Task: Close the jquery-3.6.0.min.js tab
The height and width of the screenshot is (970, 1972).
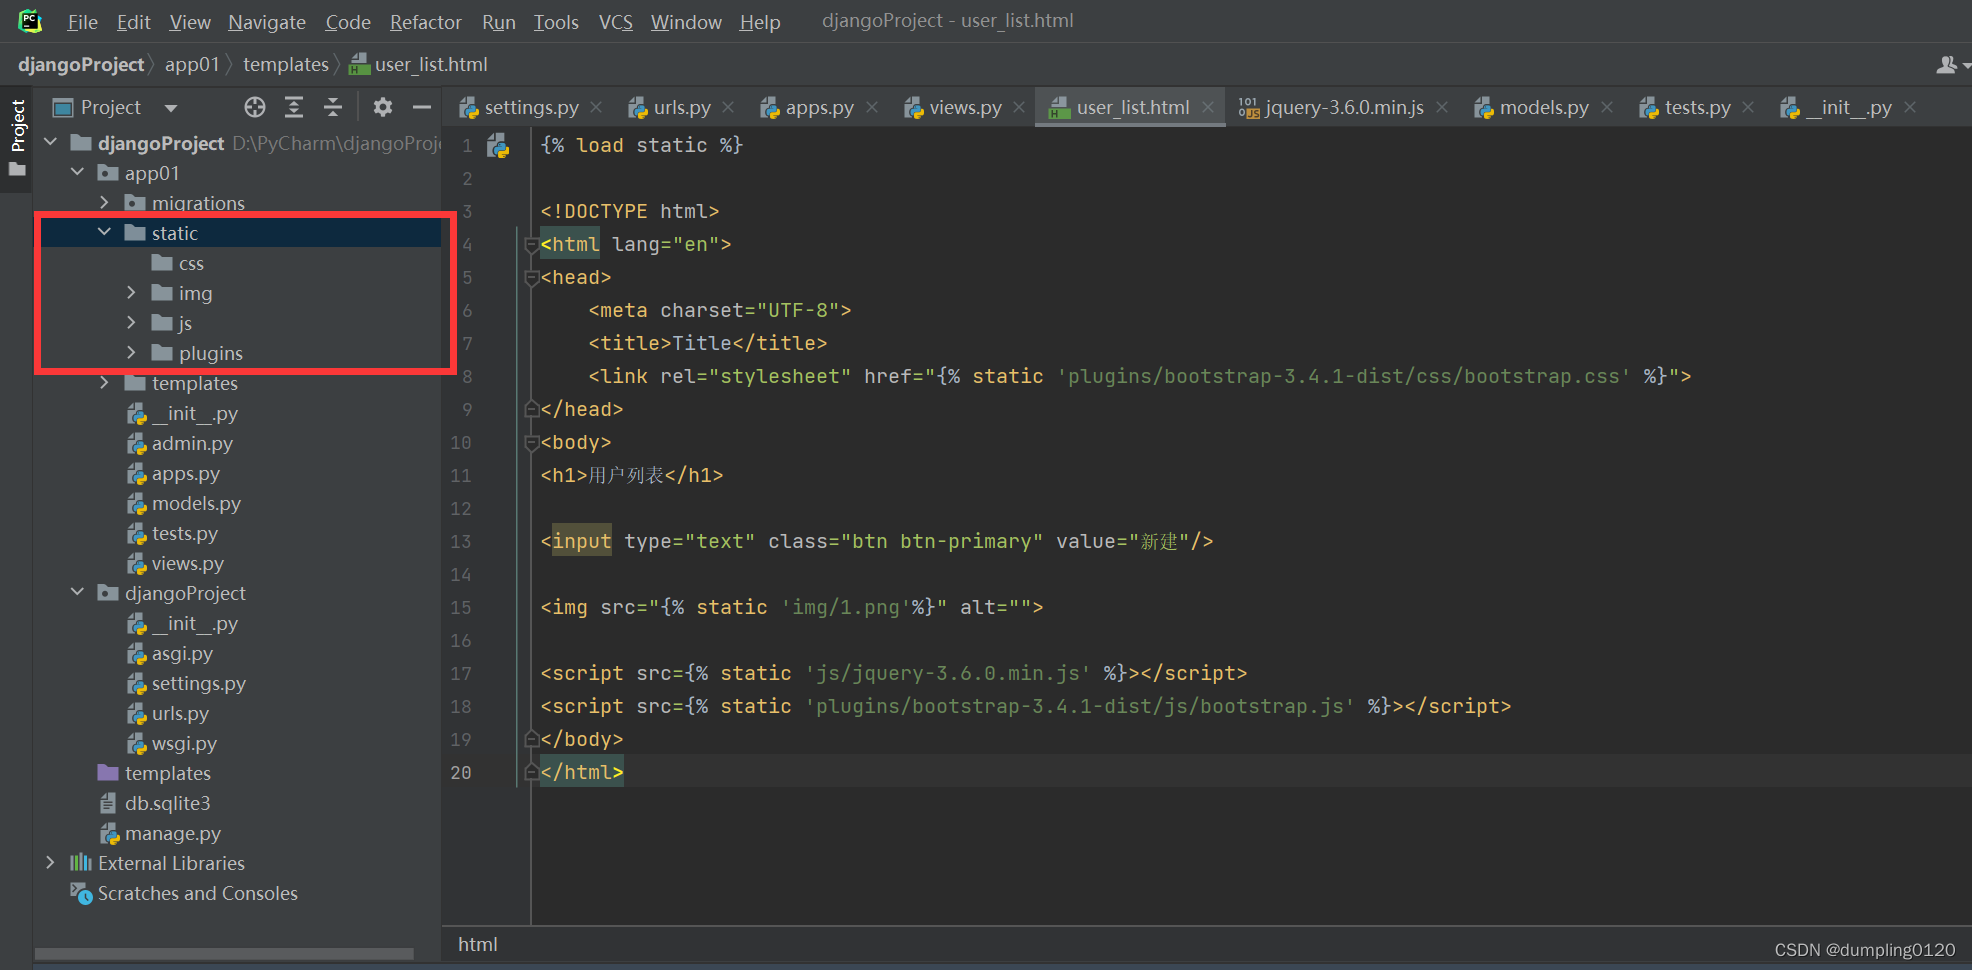Action: (x=1442, y=107)
